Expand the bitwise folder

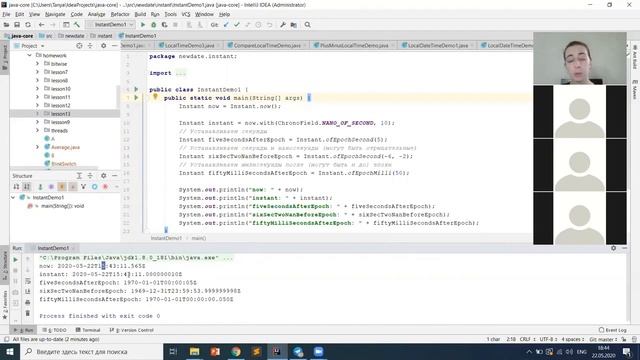pos(38,64)
